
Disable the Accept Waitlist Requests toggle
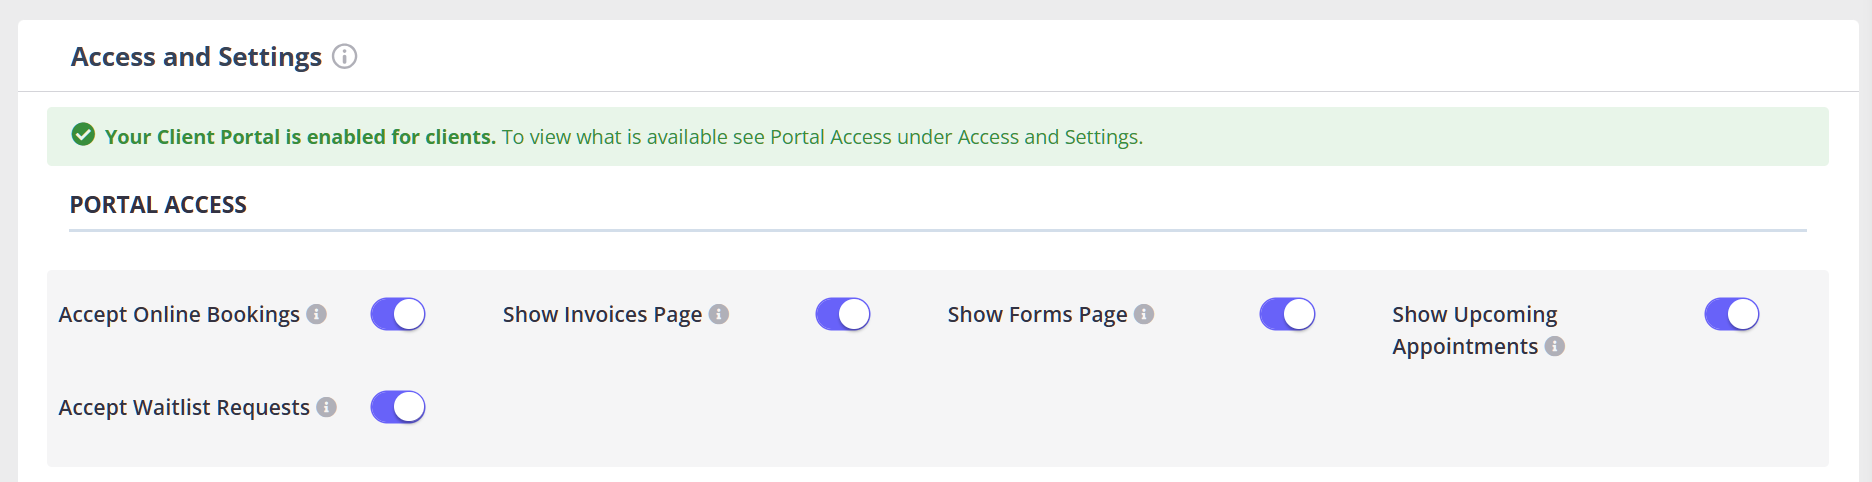398,407
